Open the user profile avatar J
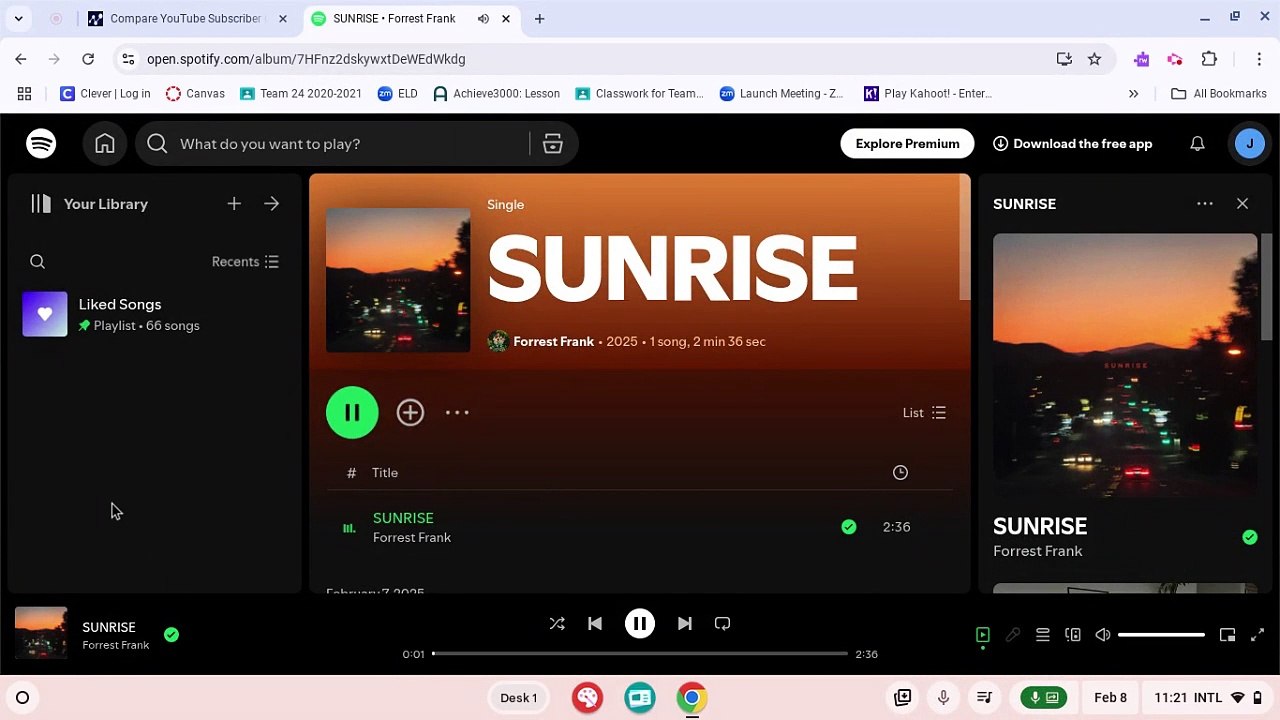This screenshot has height=720, width=1280. tap(1250, 144)
